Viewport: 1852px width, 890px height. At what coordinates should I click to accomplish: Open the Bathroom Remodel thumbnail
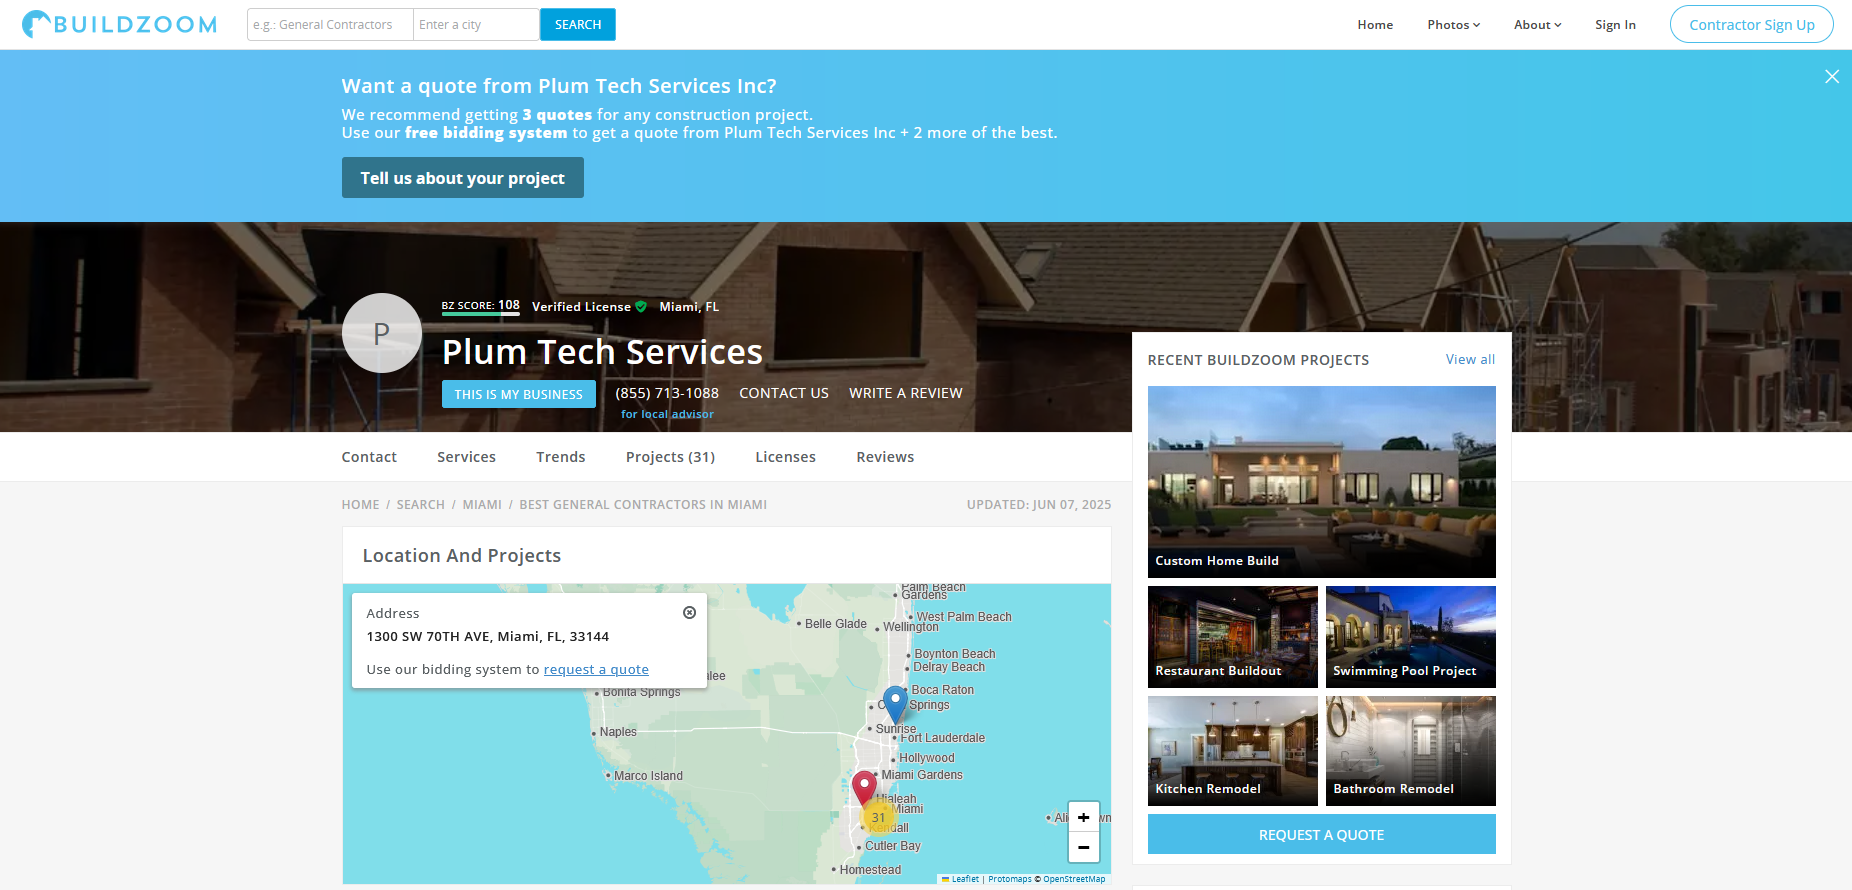click(1411, 751)
